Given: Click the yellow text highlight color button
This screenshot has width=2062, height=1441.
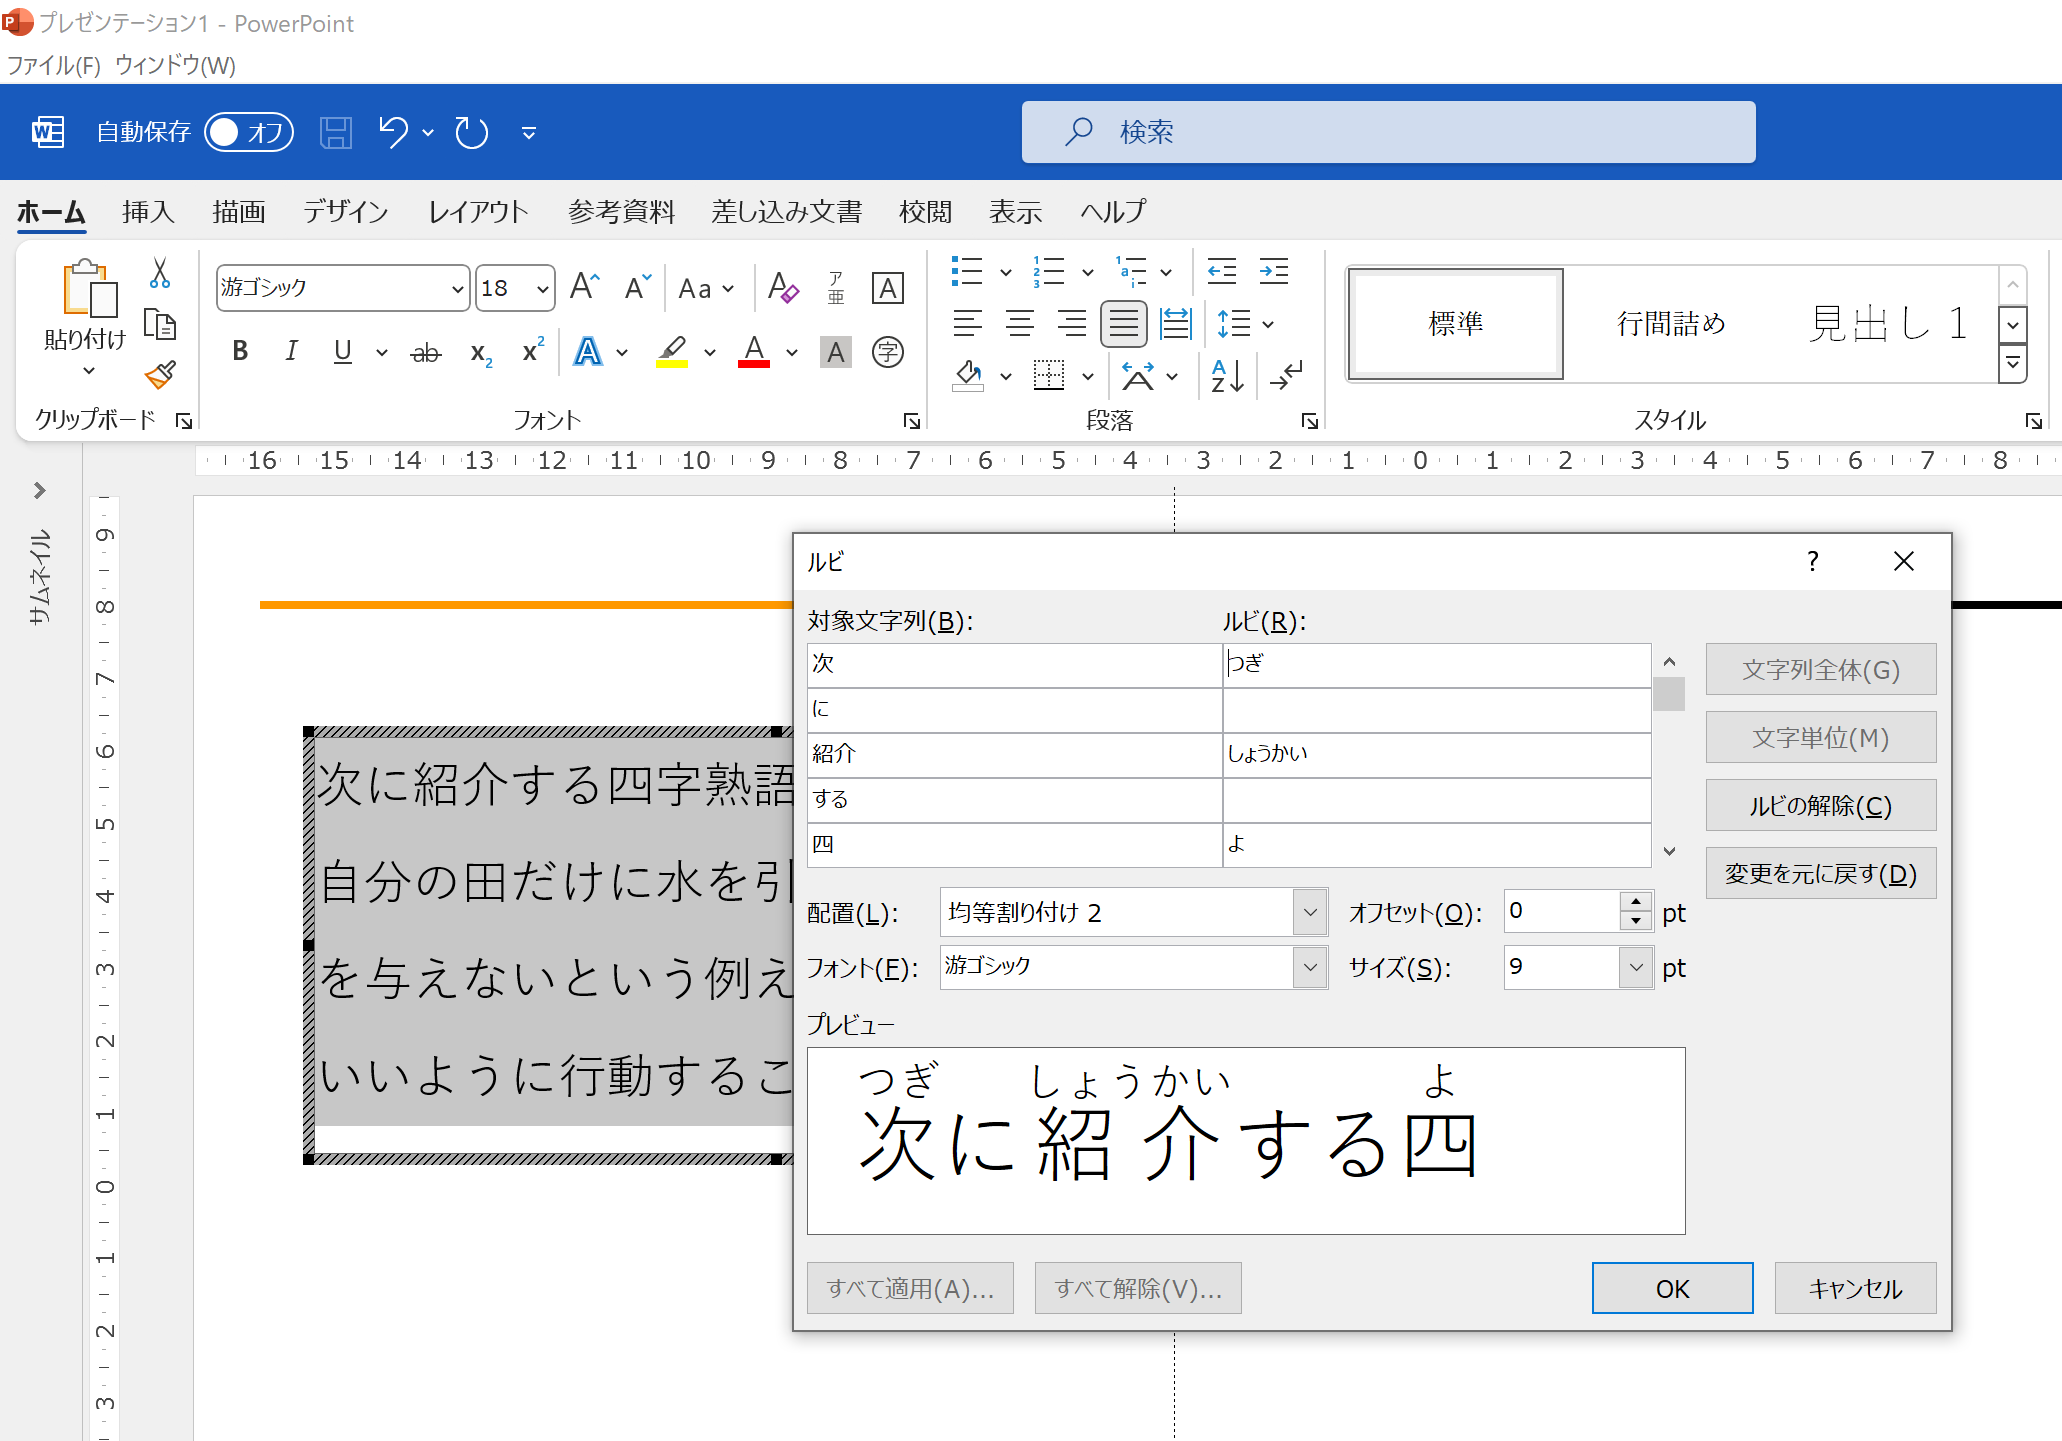Looking at the screenshot, I should click(x=672, y=351).
